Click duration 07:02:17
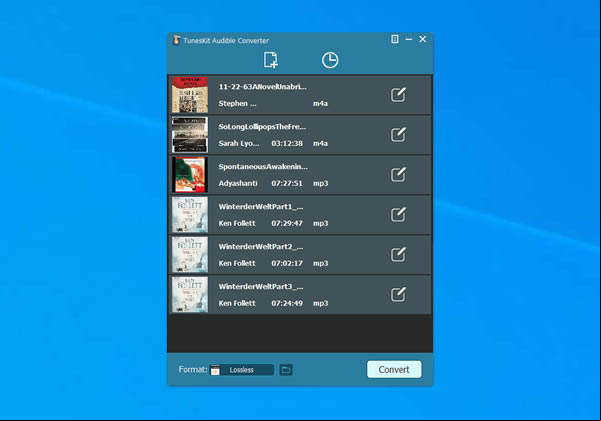This screenshot has width=601, height=421. pos(287,263)
